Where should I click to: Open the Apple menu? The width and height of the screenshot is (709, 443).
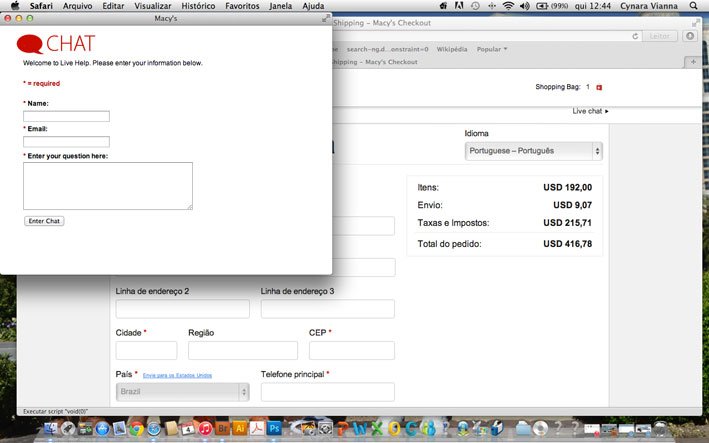[x=15, y=5]
